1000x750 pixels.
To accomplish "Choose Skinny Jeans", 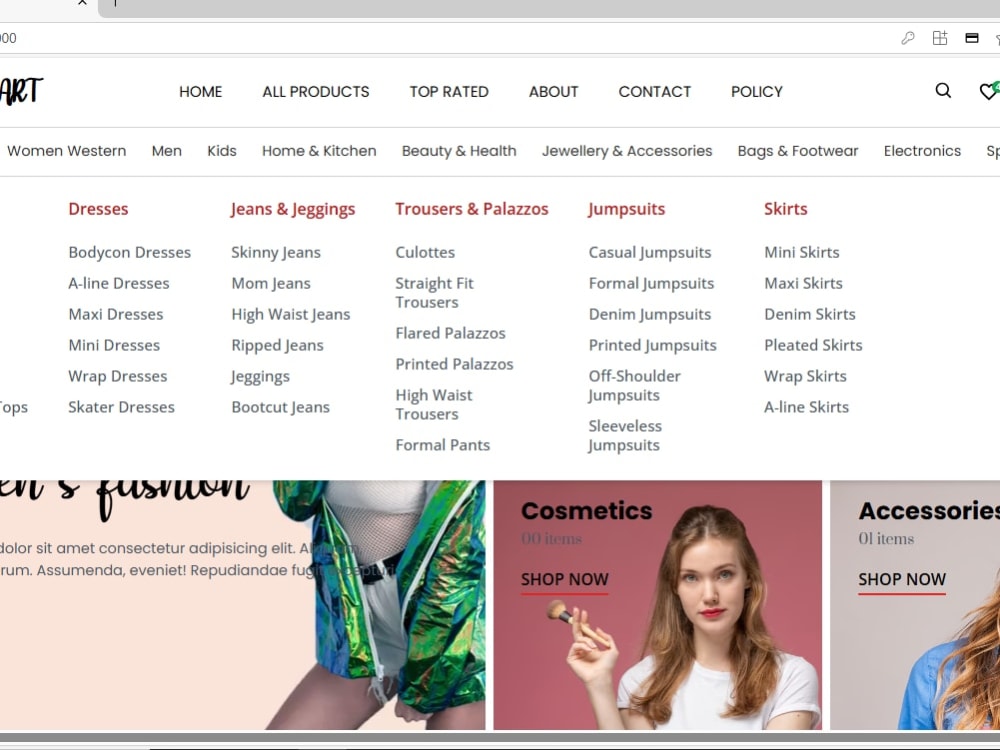I will pos(276,253).
